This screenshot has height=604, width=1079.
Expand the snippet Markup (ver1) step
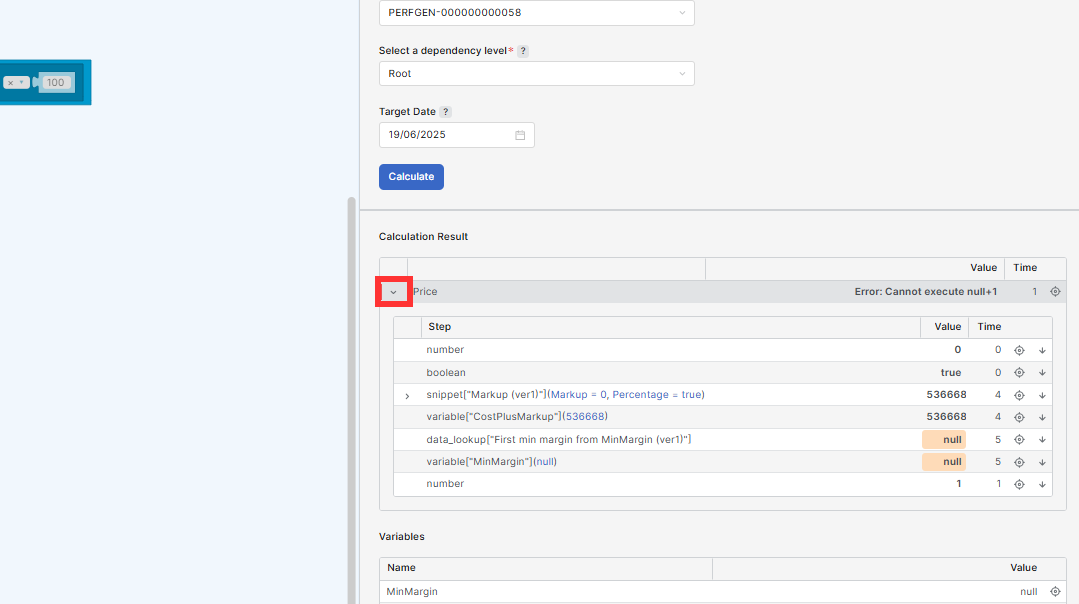pyautogui.click(x=407, y=396)
